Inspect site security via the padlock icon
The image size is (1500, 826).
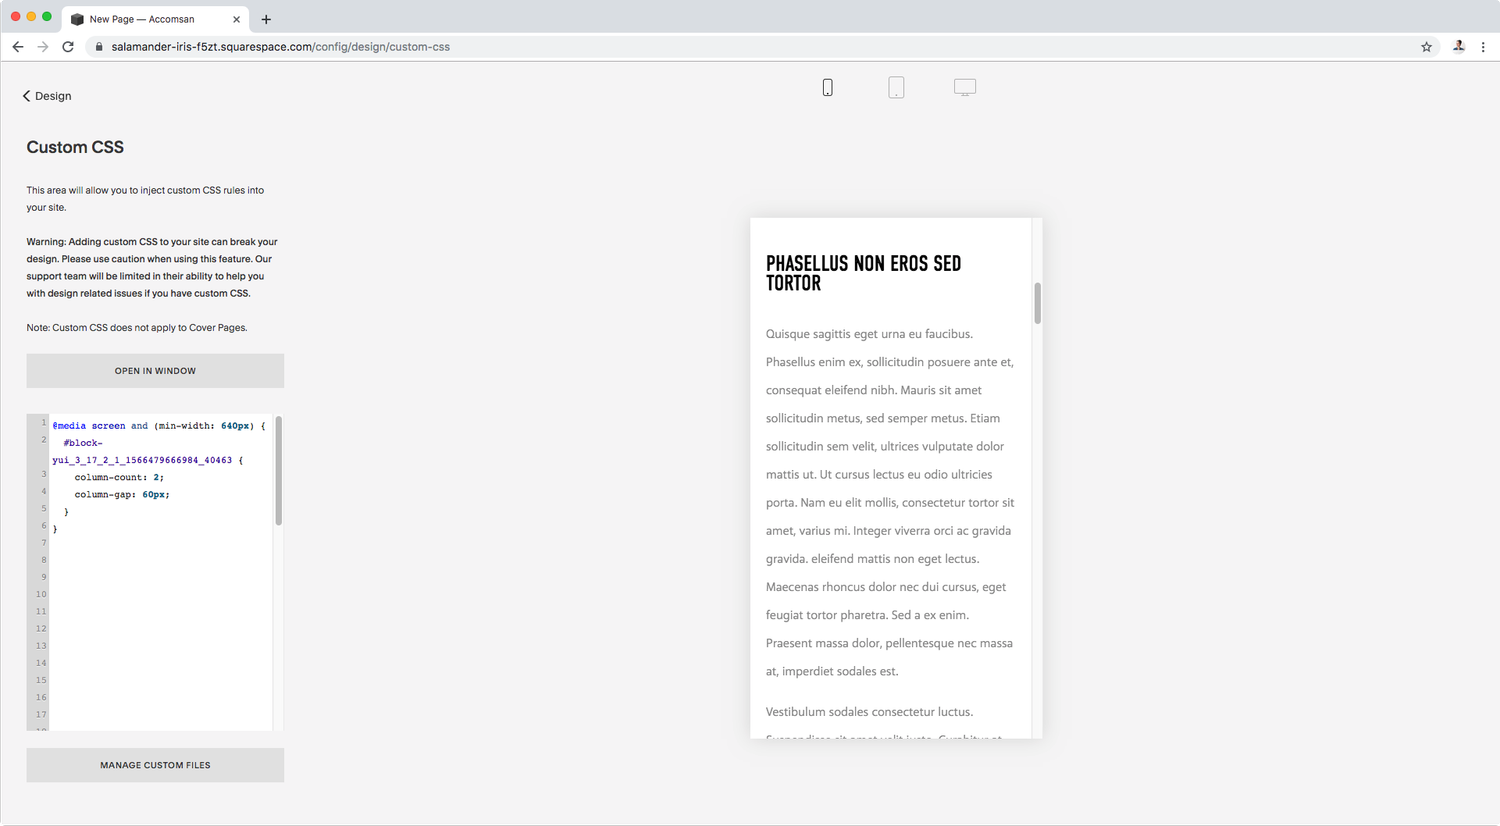pyautogui.click(x=98, y=46)
